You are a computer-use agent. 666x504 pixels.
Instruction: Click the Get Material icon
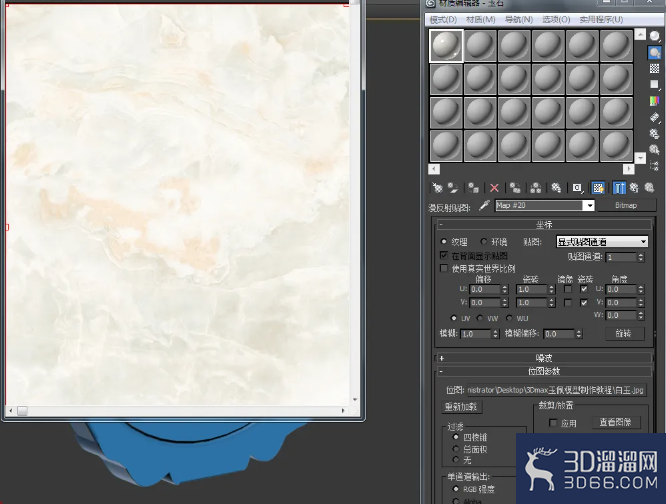click(x=437, y=188)
